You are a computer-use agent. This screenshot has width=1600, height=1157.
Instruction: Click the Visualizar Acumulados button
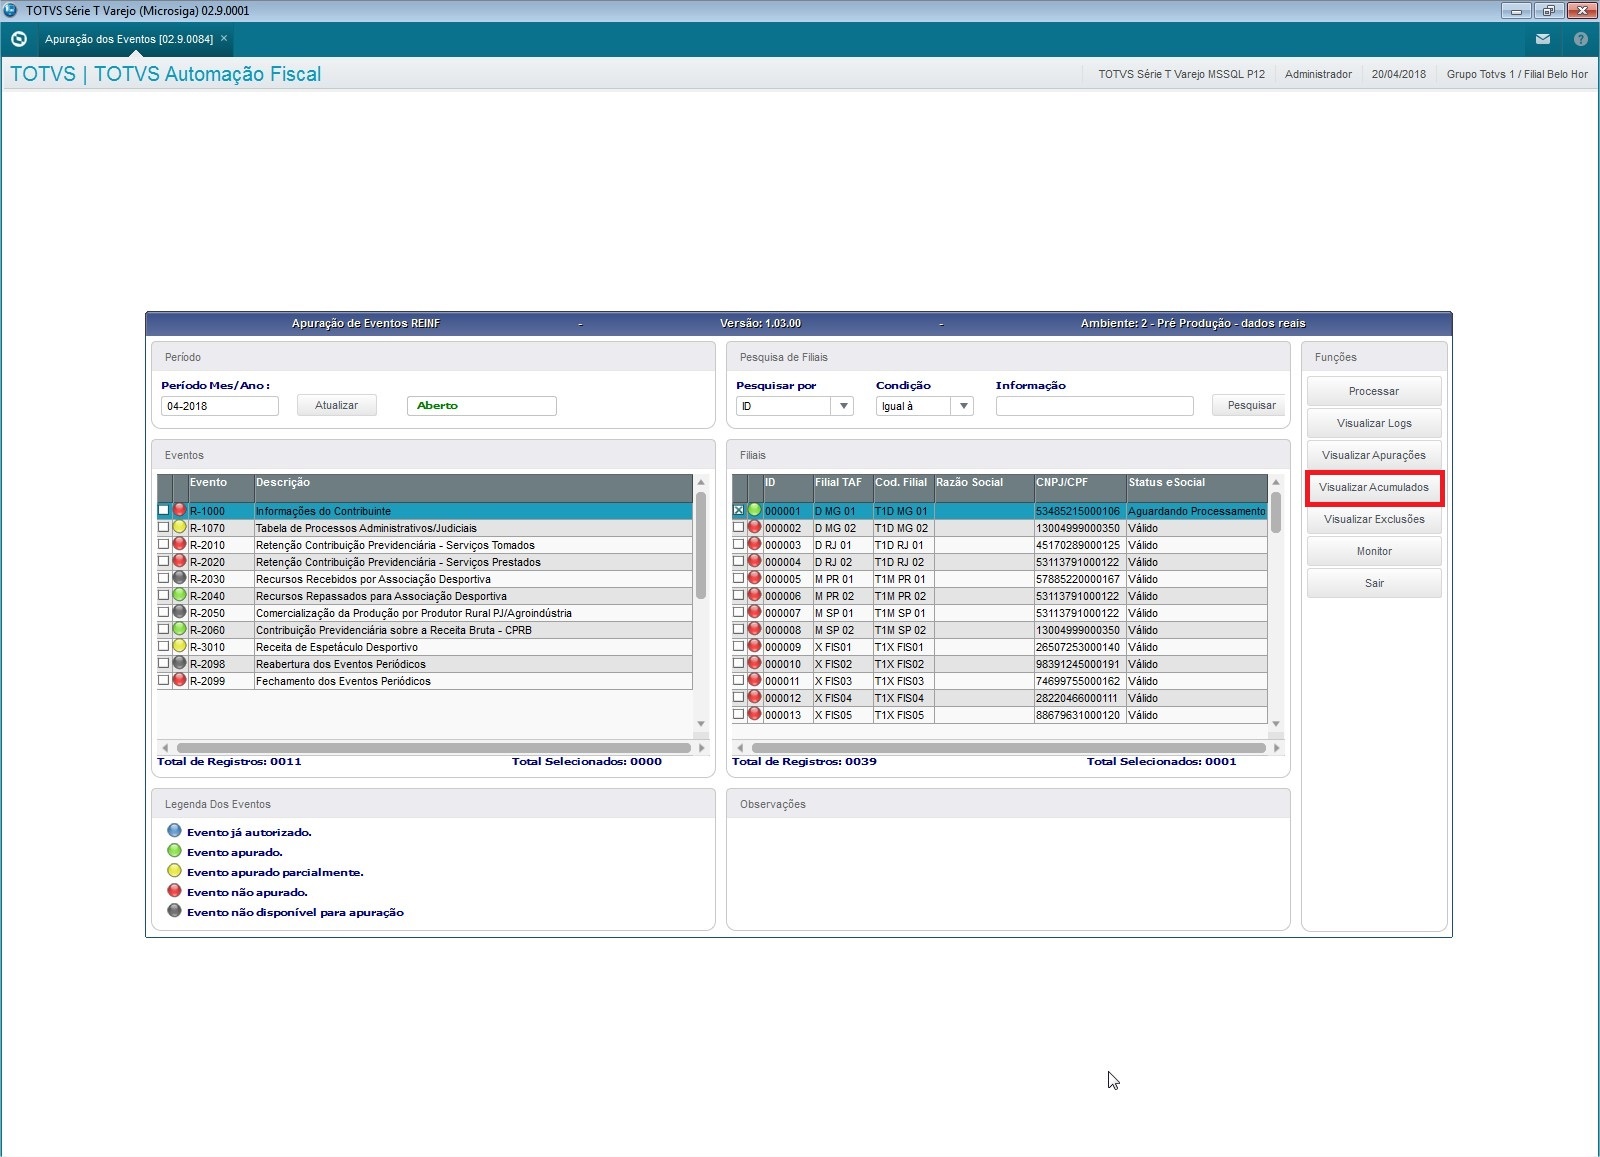coord(1374,487)
